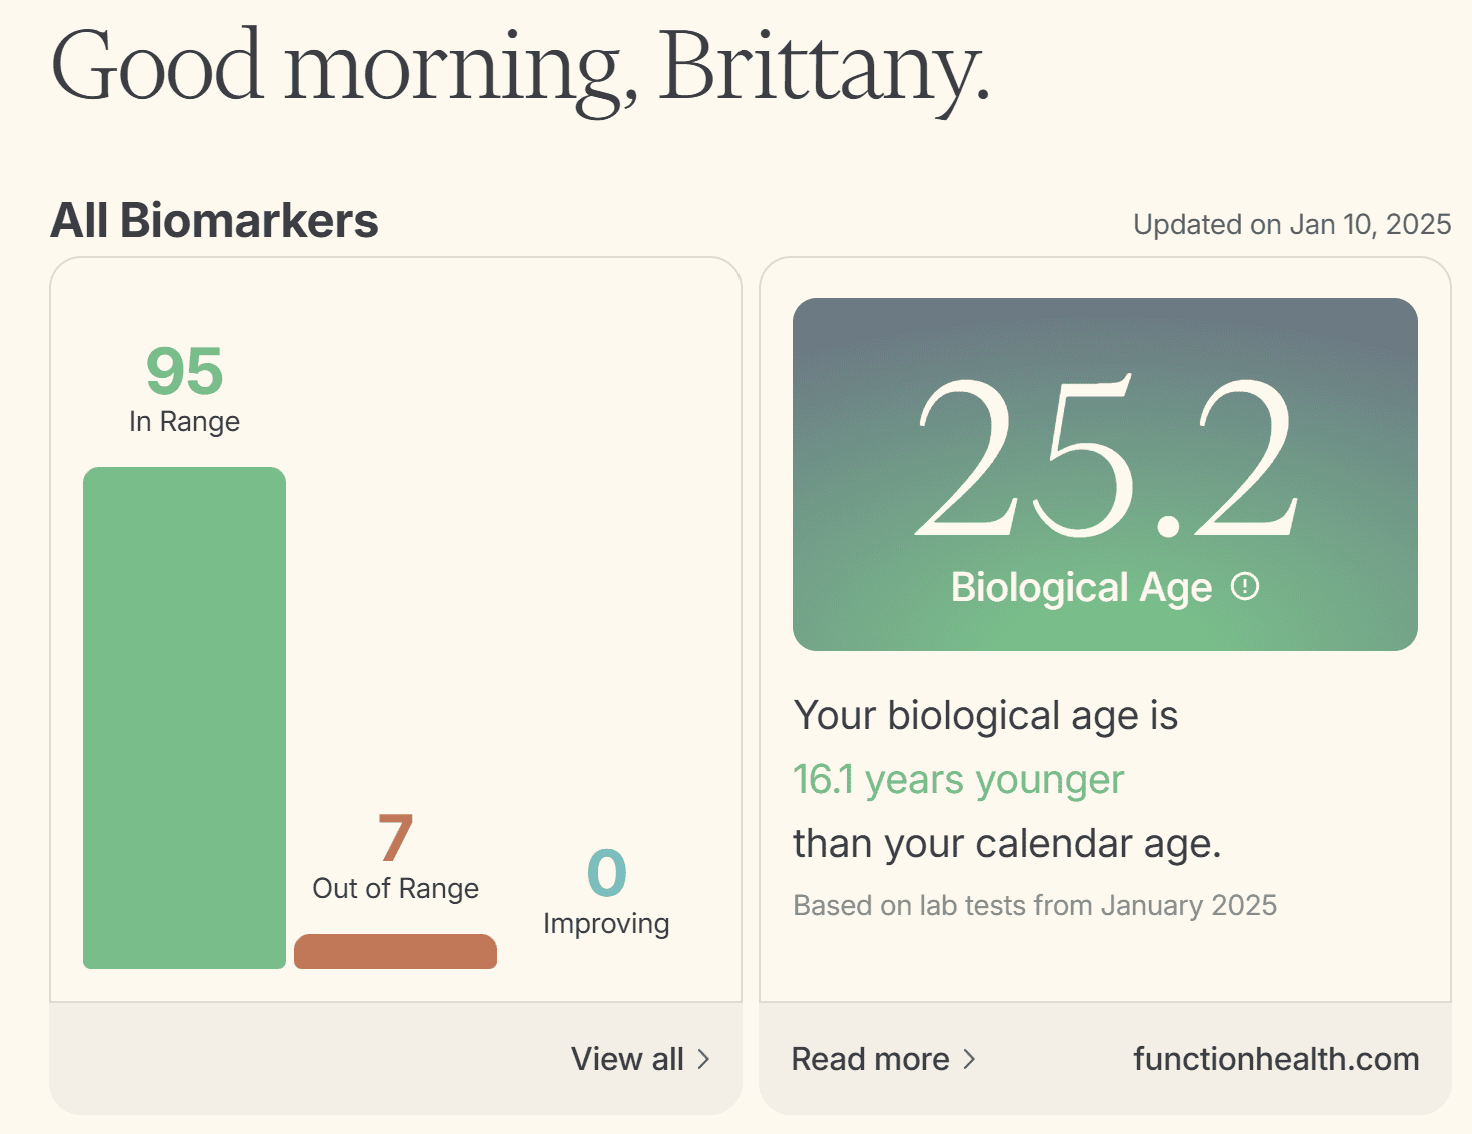The height and width of the screenshot is (1134, 1472).
Task: Click the Biological Age label text
Action: point(1081,587)
